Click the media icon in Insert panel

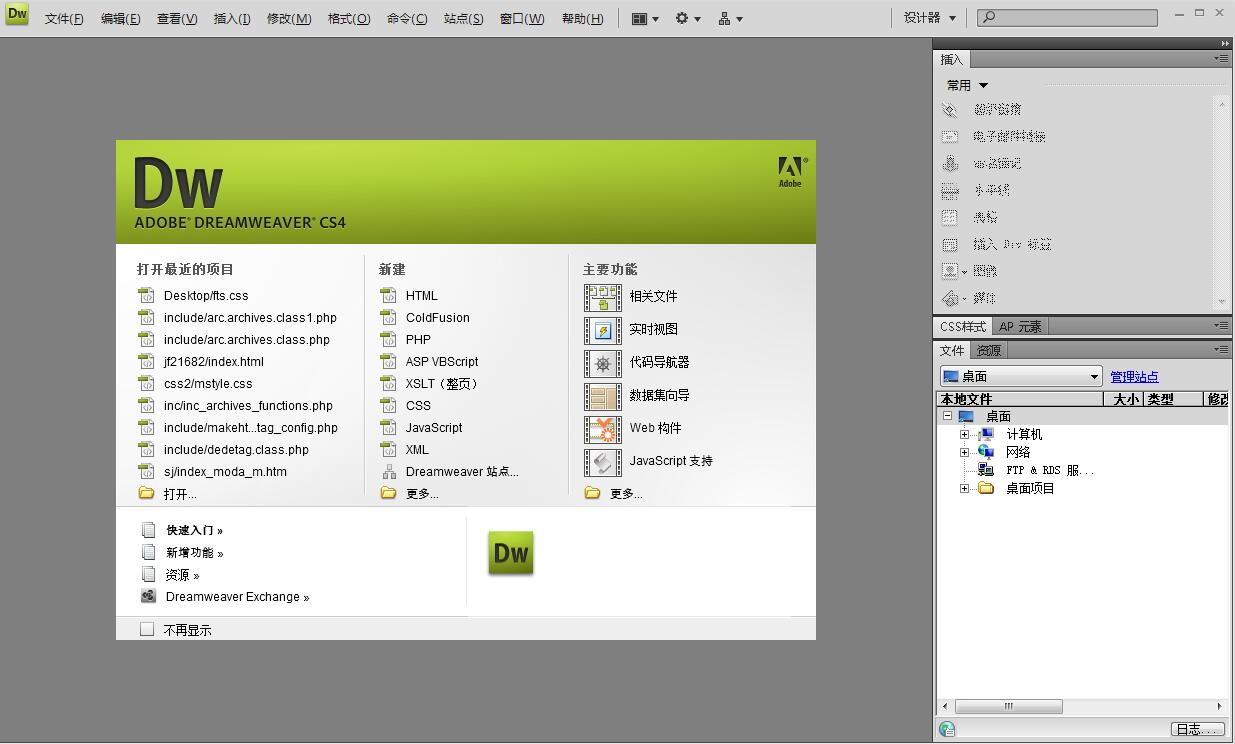coord(950,298)
